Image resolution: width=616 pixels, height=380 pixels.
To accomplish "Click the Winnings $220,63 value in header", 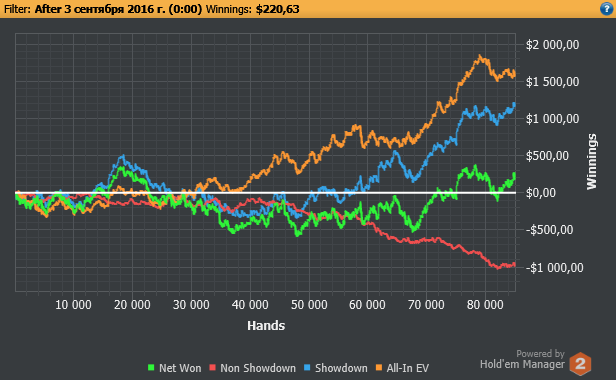I will (x=277, y=9).
